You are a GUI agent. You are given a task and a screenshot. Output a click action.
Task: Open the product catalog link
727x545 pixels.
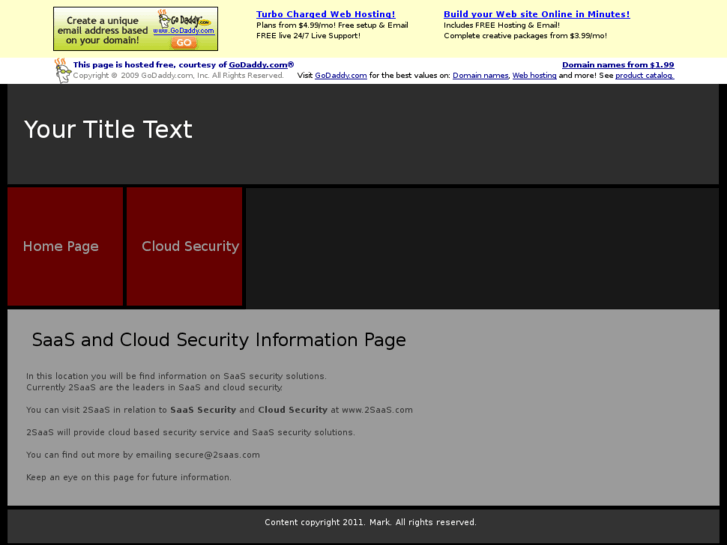[x=644, y=76]
